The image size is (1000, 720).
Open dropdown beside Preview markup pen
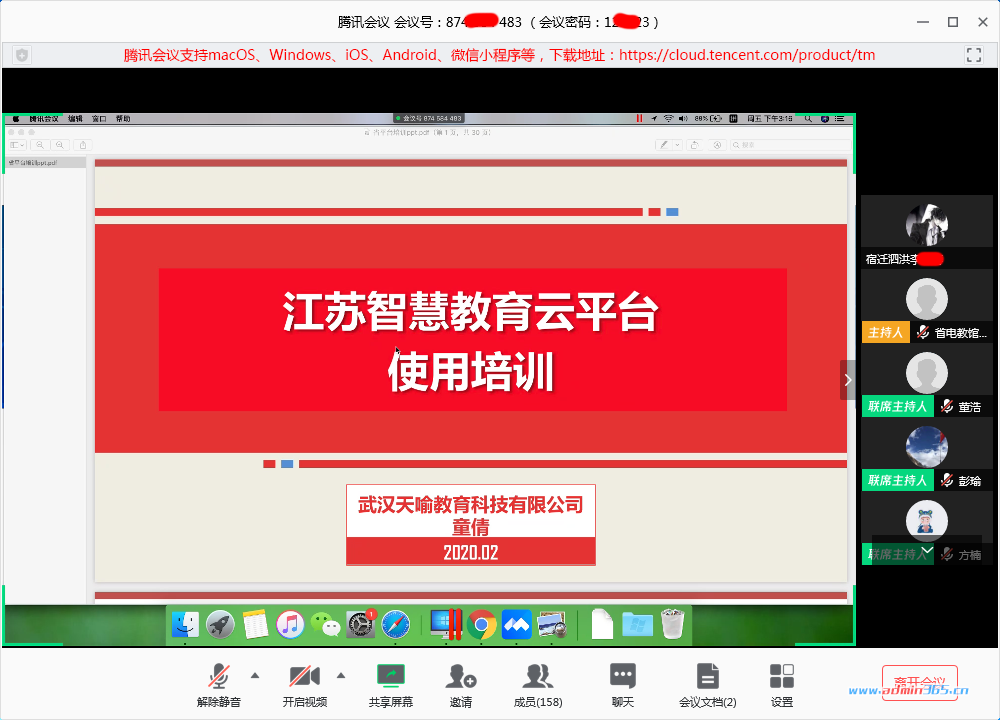677,145
